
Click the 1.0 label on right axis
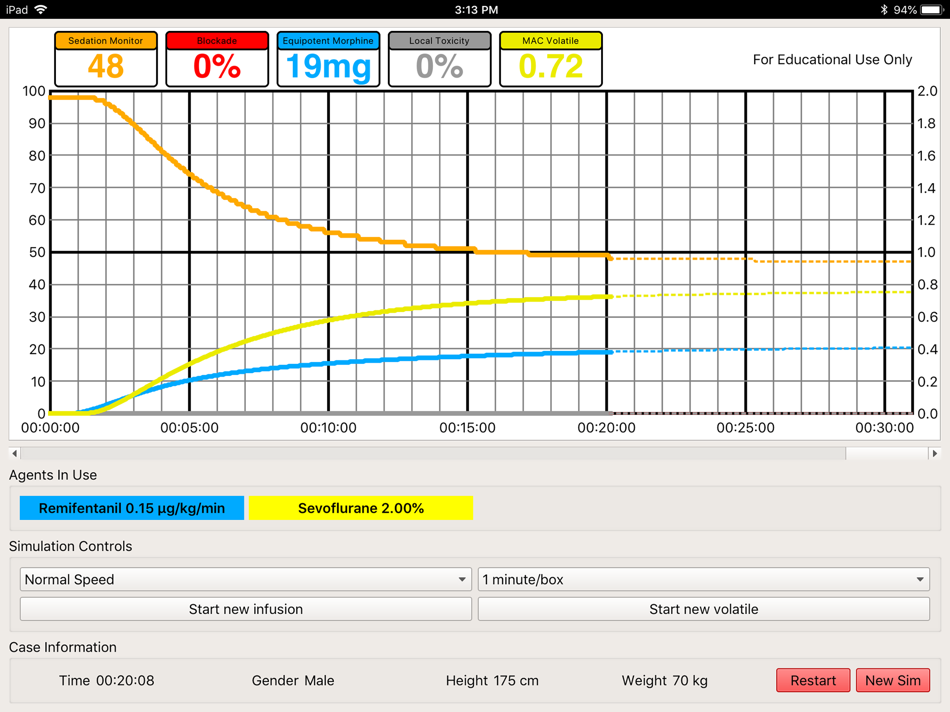point(926,252)
